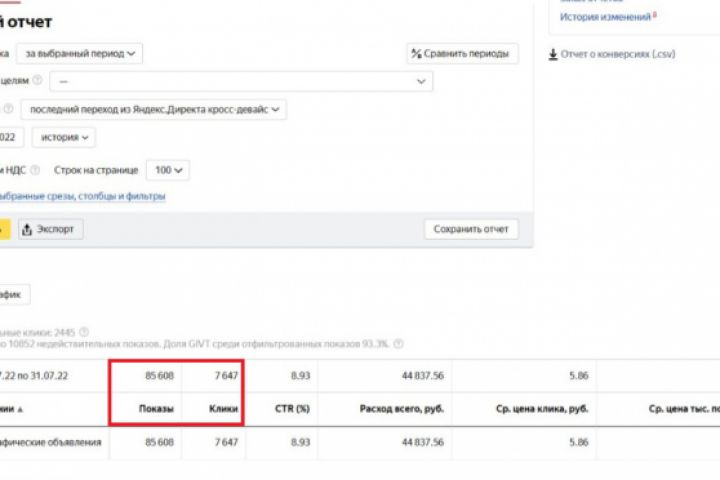Image resolution: width=720 pixels, height=480 pixels.
Task: Click the Экспорт upload icon
Action: tap(27, 229)
